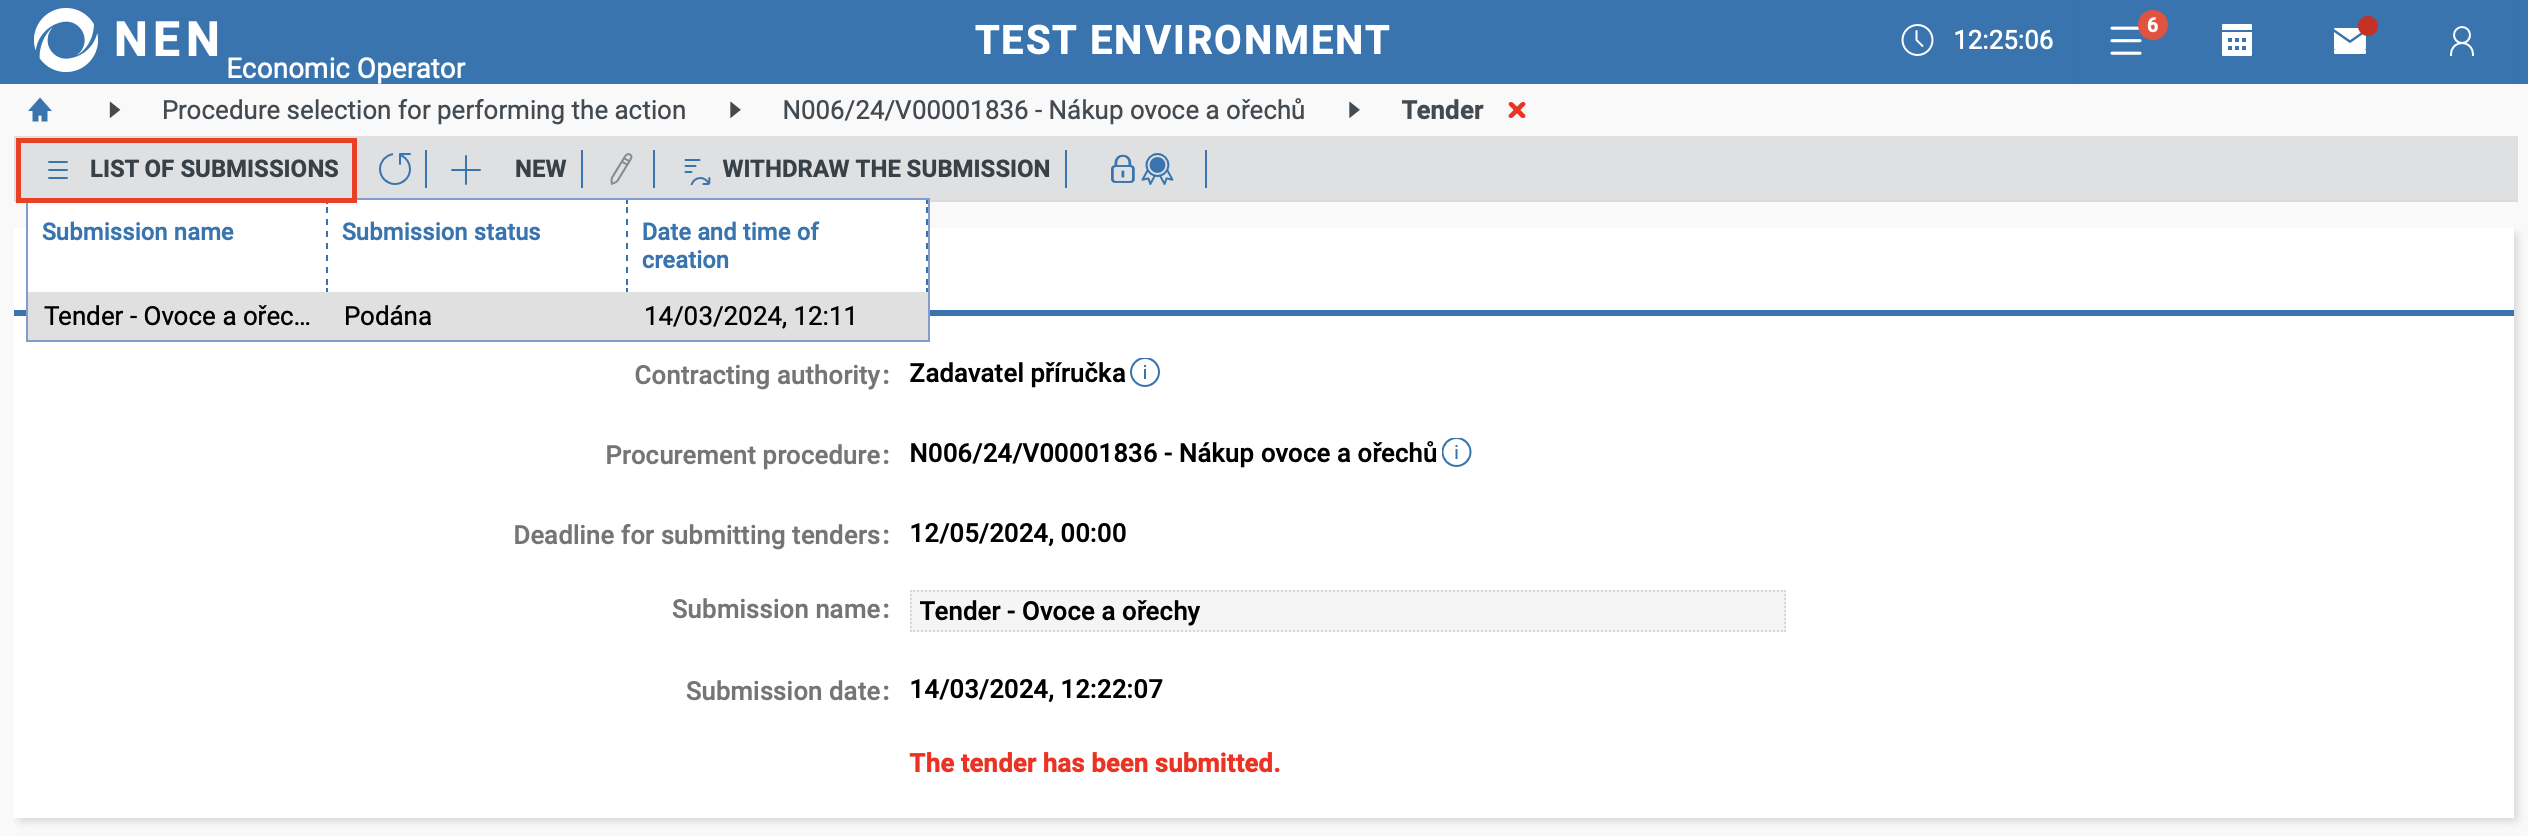2528x836 pixels.
Task: Show info for the procurement procedure
Action: pos(1457,453)
